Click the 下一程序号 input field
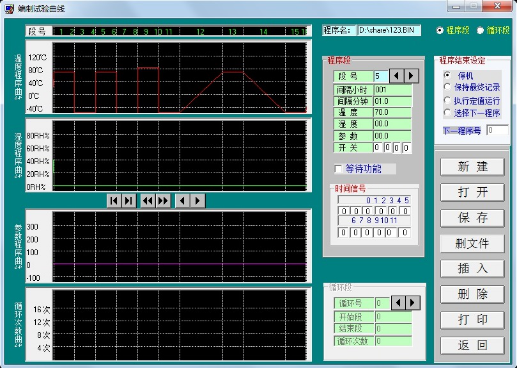Viewport: 517px width, 368px height. tap(497, 130)
